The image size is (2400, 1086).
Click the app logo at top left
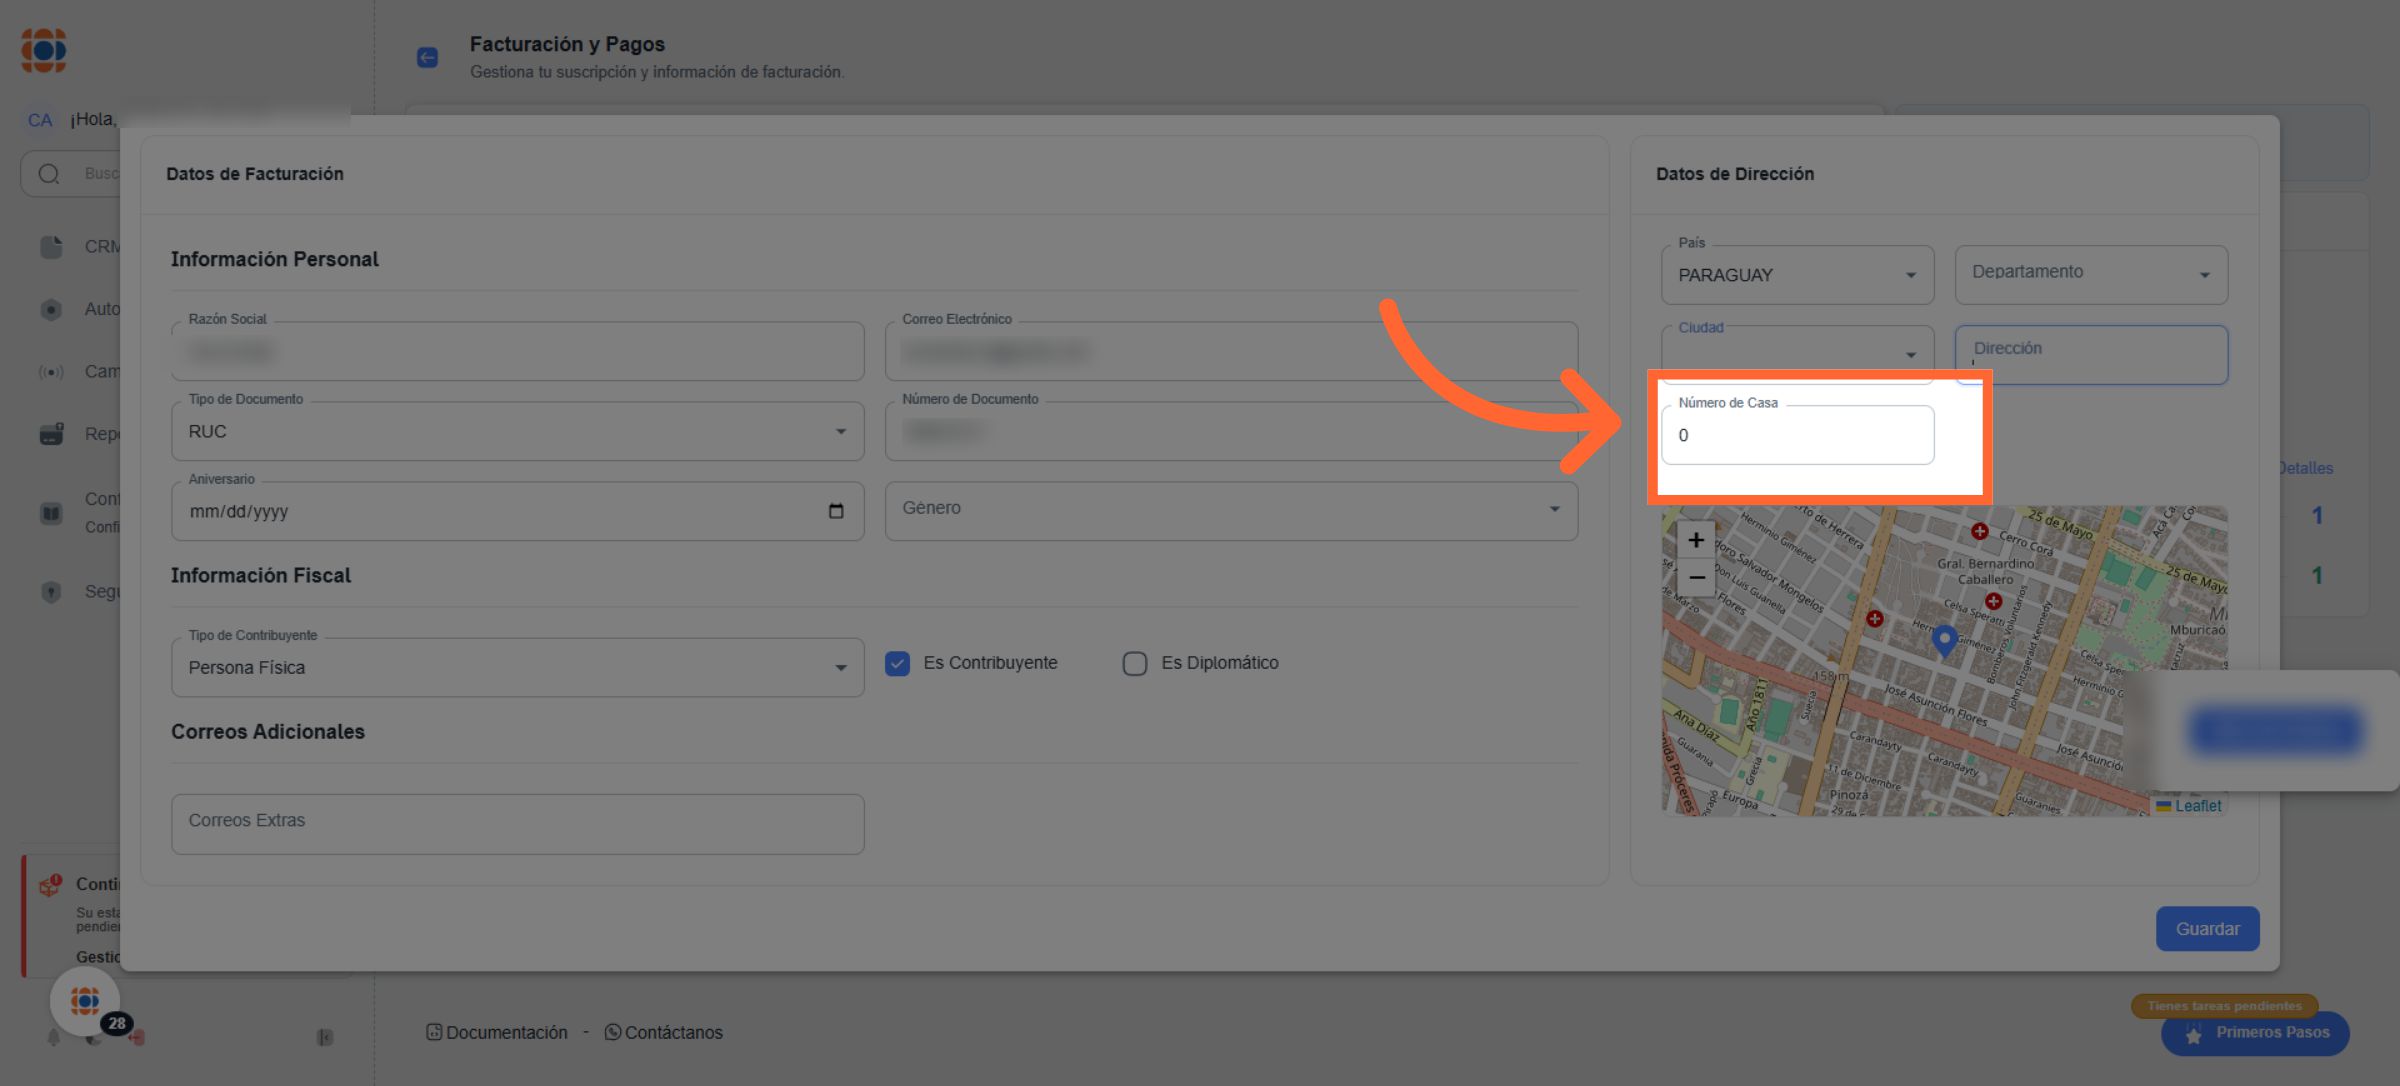click(44, 50)
